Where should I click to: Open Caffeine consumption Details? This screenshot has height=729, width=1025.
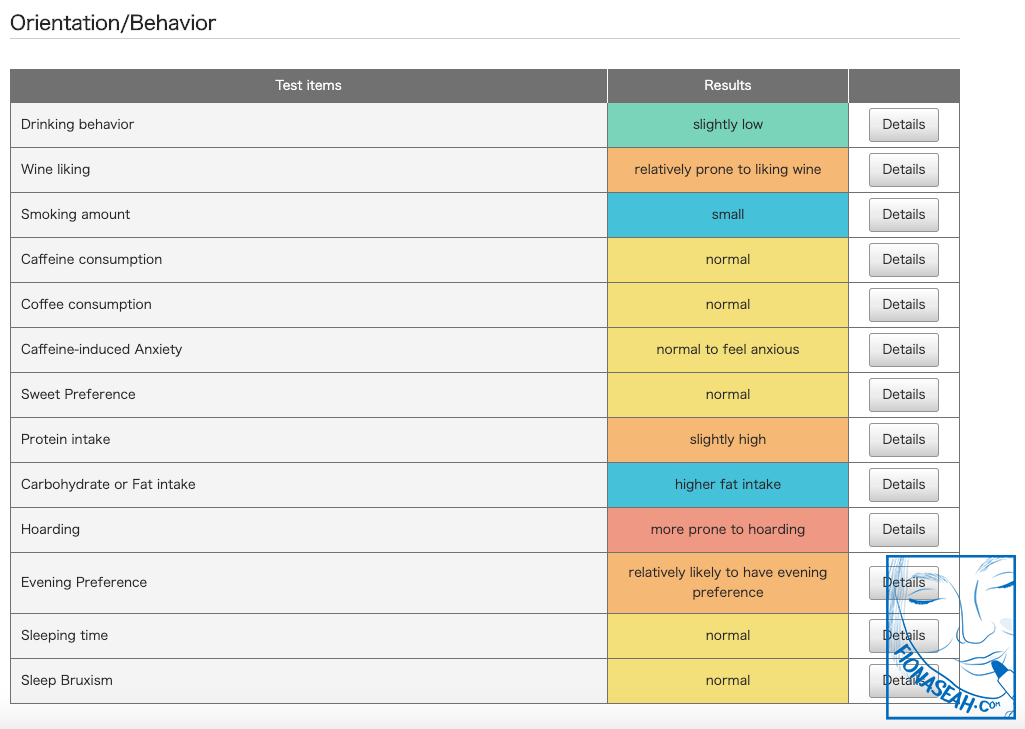pyautogui.click(x=903, y=260)
